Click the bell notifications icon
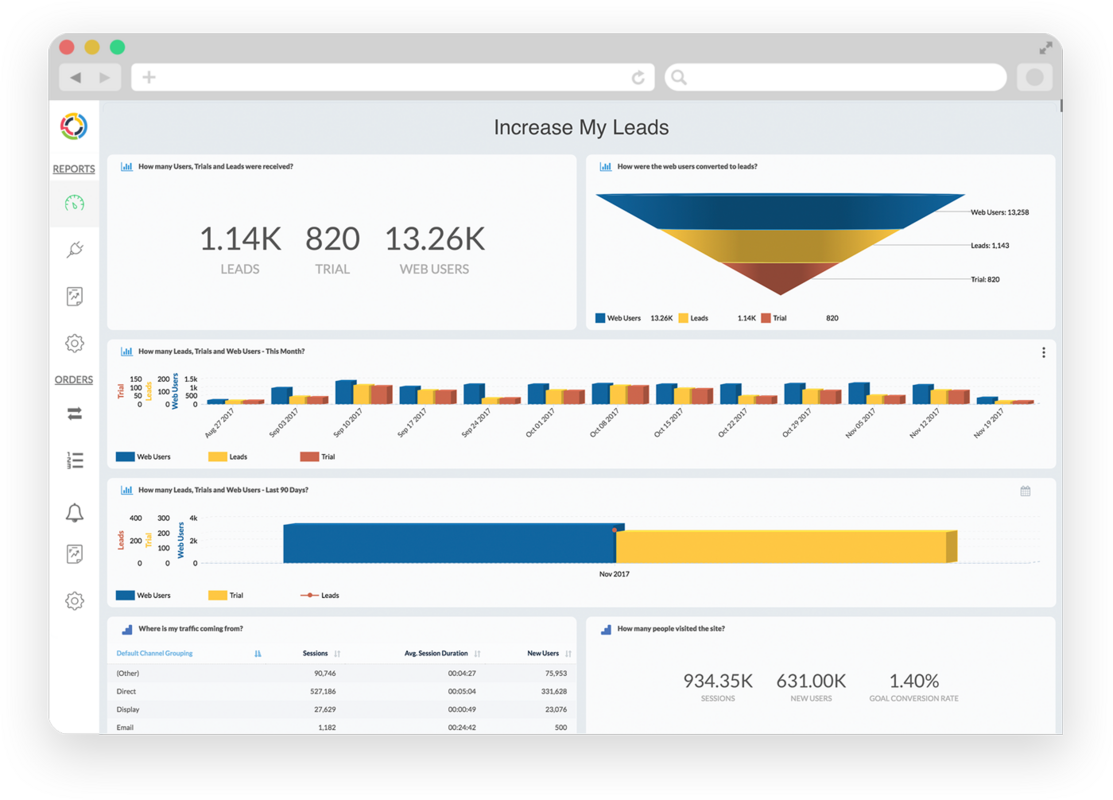Screen dimensions: 1113x800 [74, 513]
